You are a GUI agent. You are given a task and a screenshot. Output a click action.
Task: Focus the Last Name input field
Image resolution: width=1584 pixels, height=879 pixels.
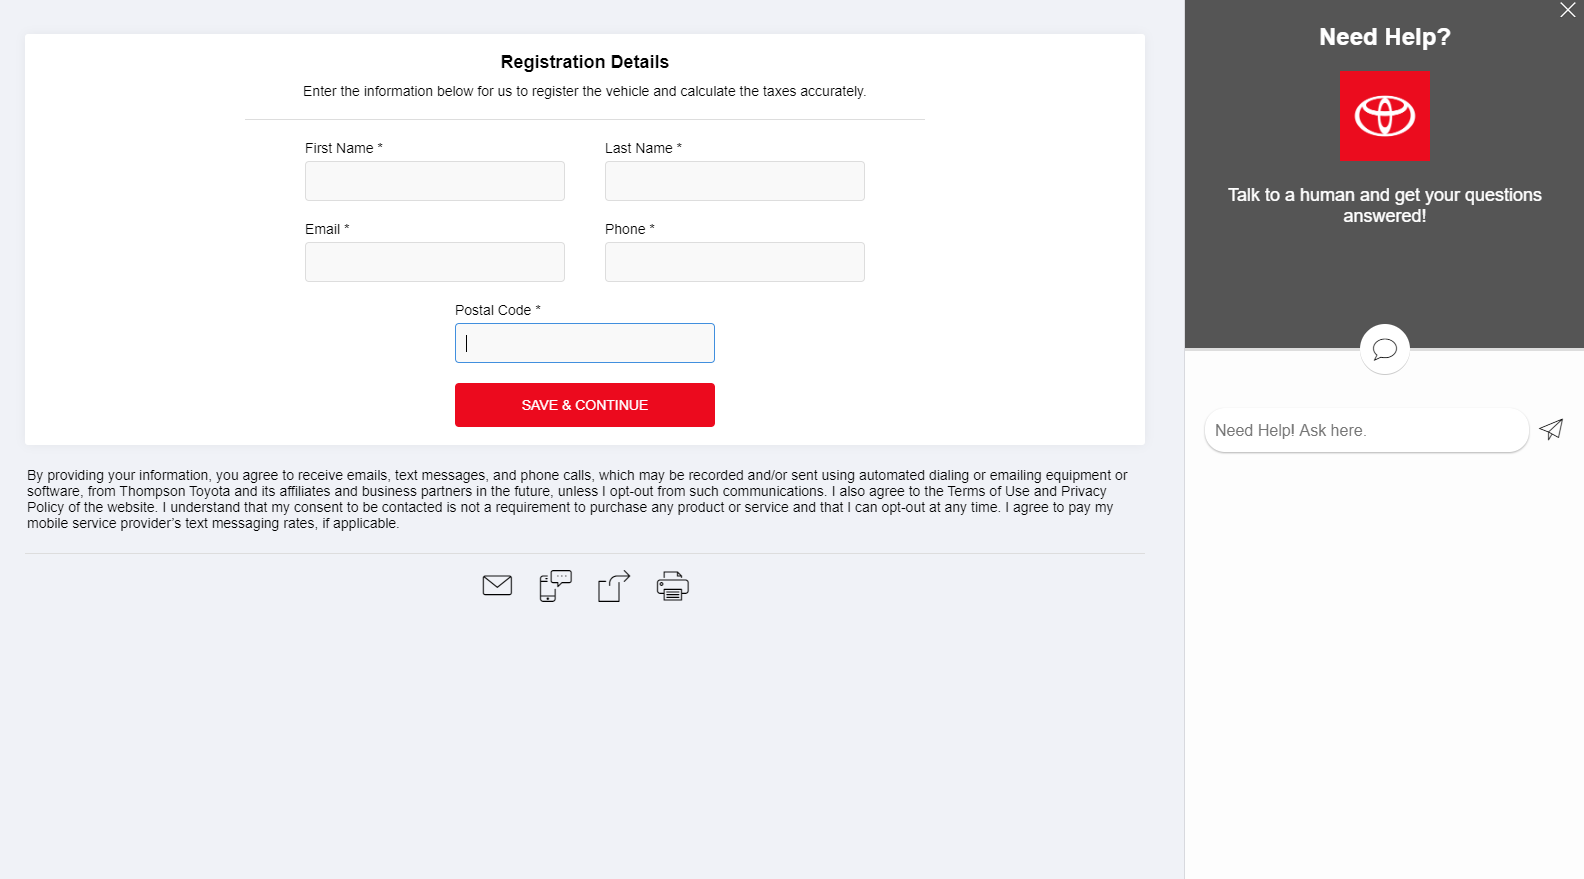point(735,181)
